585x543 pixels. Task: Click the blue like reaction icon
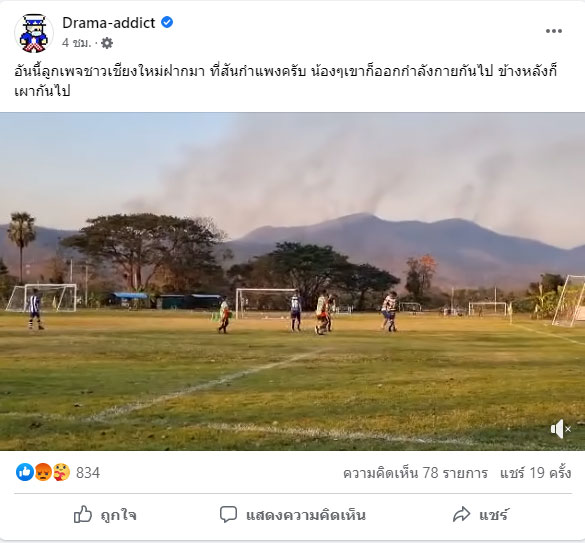pyautogui.click(x=25, y=472)
